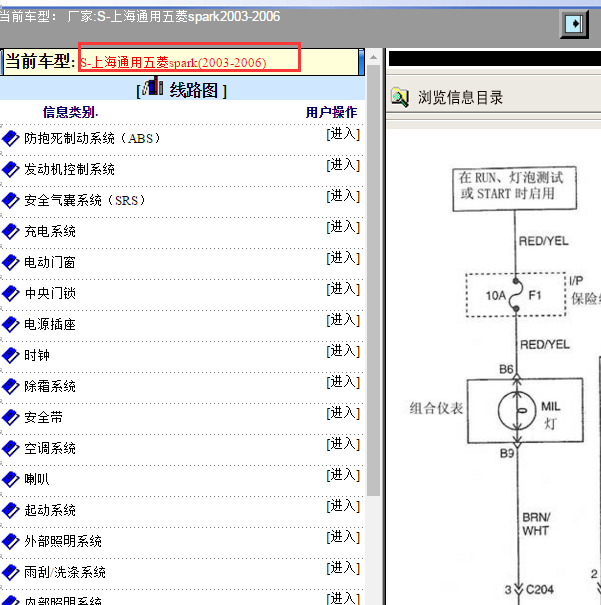Click the left list vertical scrollbar thumb
Image resolution: width=601 pixels, height=605 pixels.
(373, 281)
